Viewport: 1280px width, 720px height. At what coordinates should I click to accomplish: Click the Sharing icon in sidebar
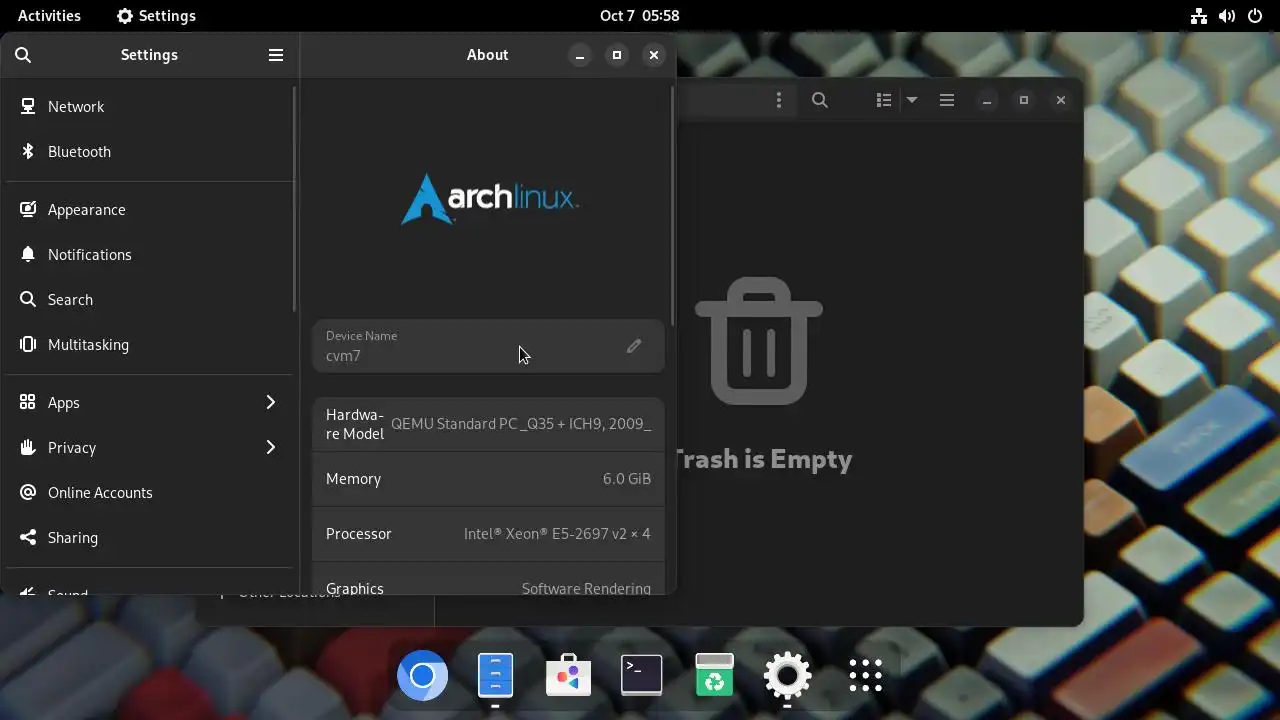click(28, 537)
